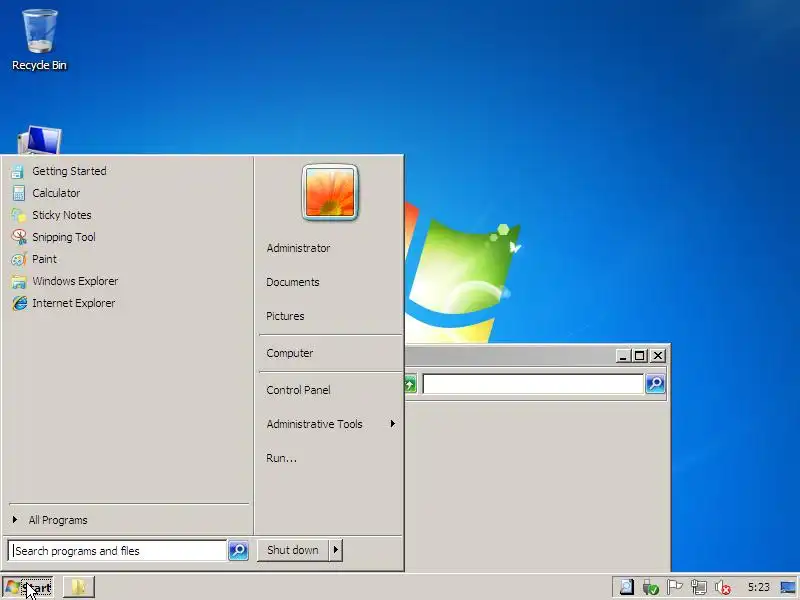This screenshot has height=600, width=800.
Task: Click the green refresh arrow in background window
Action: coord(410,384)
